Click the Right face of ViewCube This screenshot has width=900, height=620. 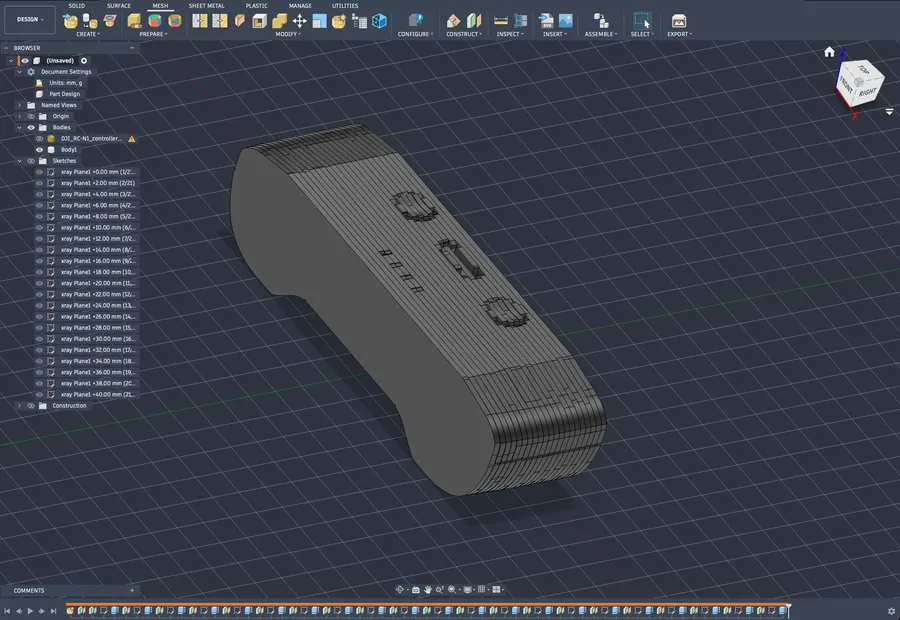coord(867,92)
